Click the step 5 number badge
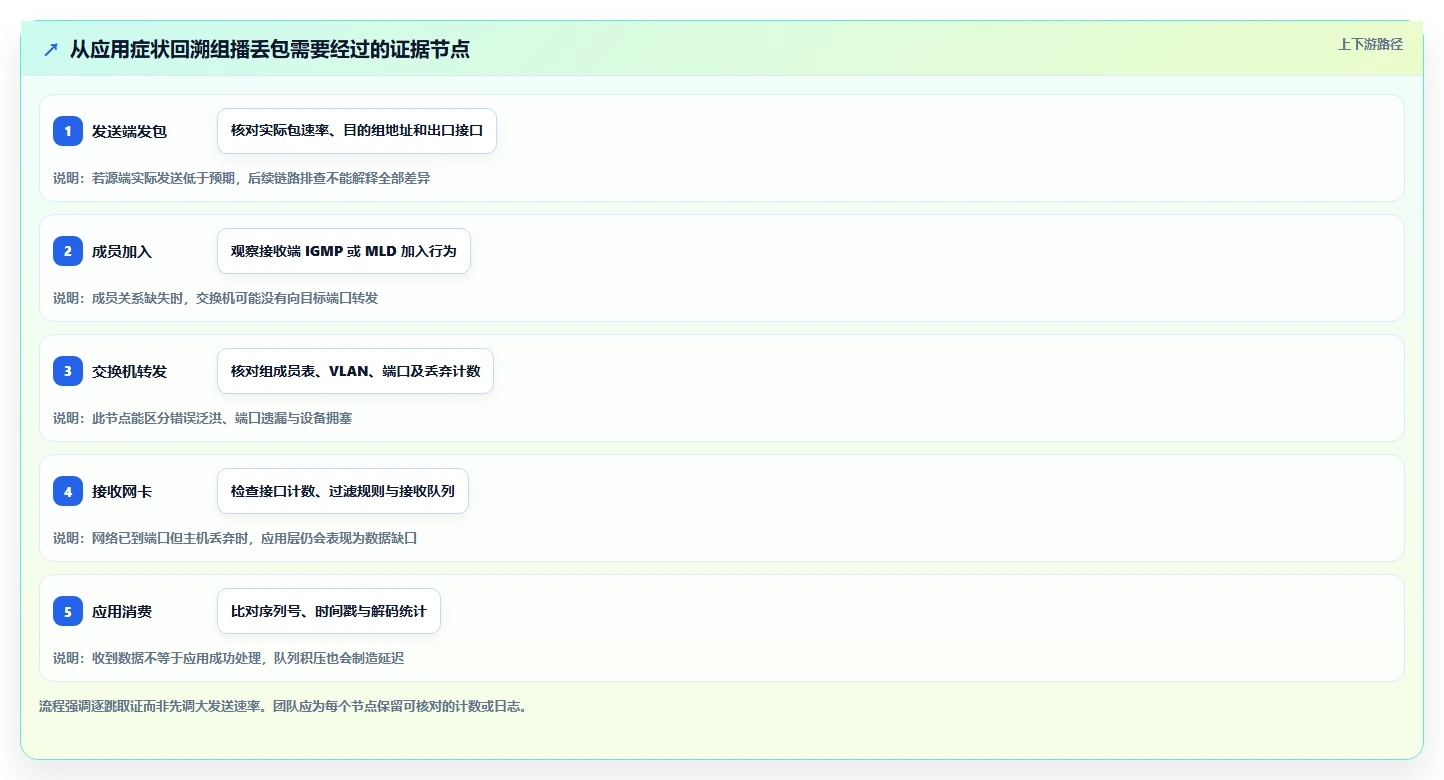Image resolution: width=1444 pixels, height=780 pixels. pos(68,611)
